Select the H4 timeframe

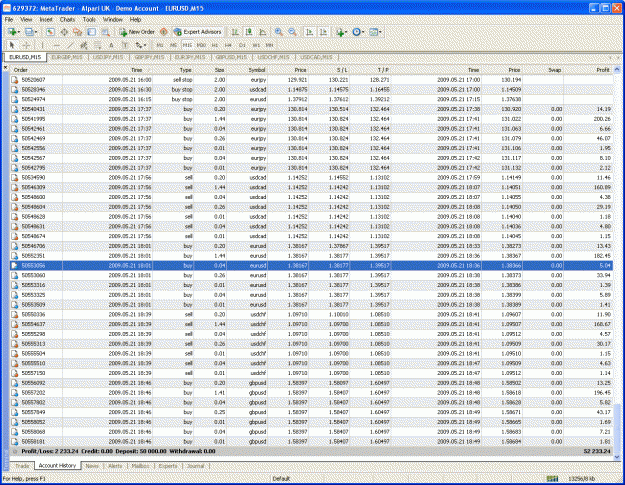pos(228,45)
